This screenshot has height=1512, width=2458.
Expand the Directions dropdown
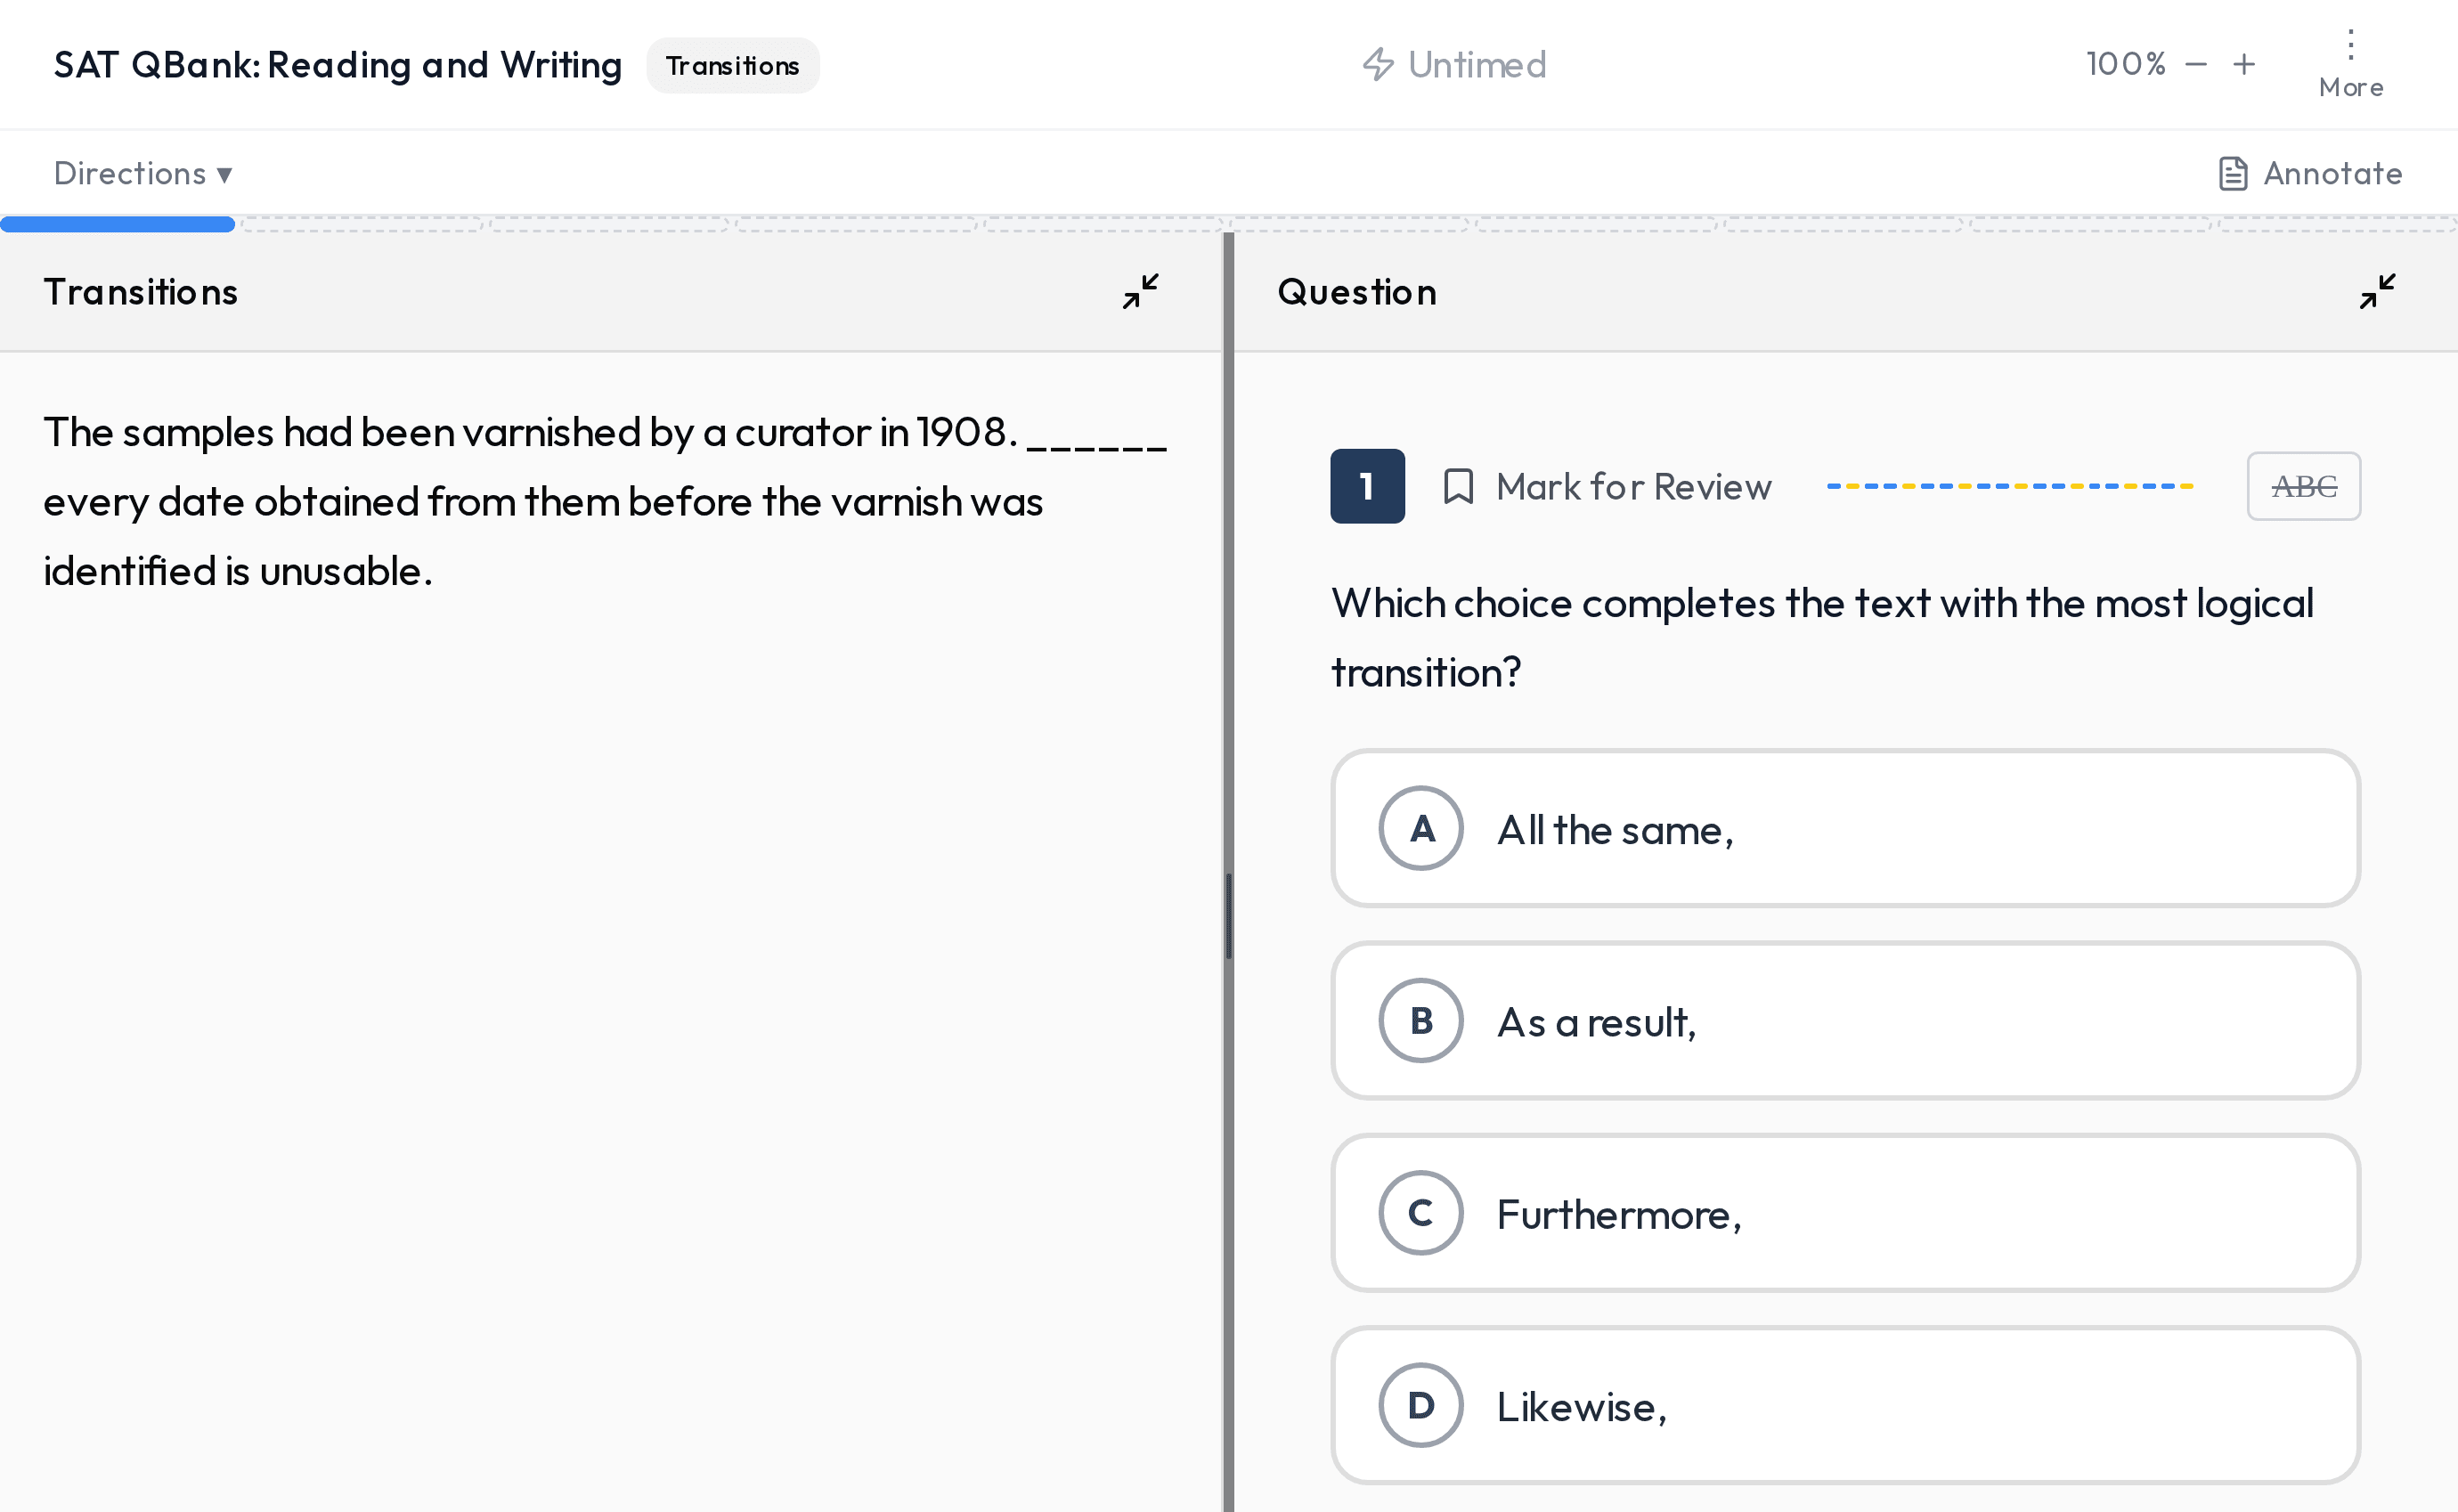(143, 173)
